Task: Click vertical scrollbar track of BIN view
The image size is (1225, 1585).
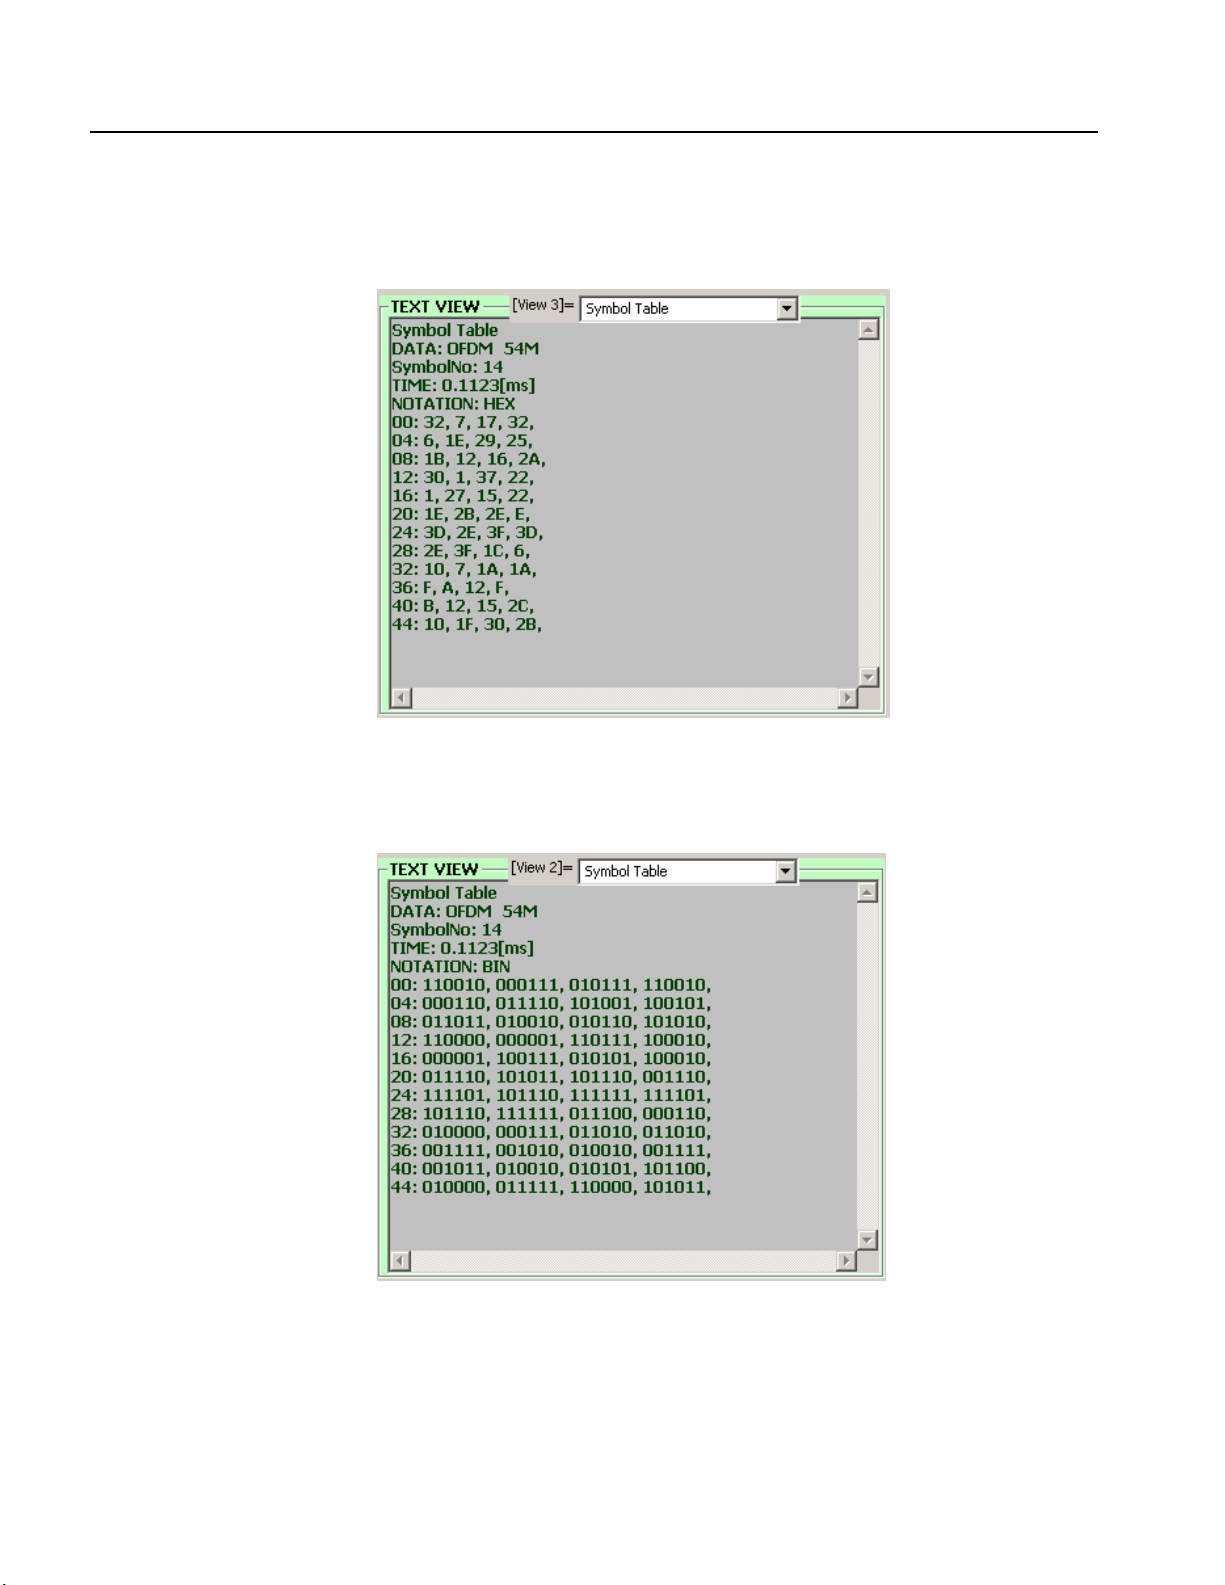Action: tap(867, 1066)
